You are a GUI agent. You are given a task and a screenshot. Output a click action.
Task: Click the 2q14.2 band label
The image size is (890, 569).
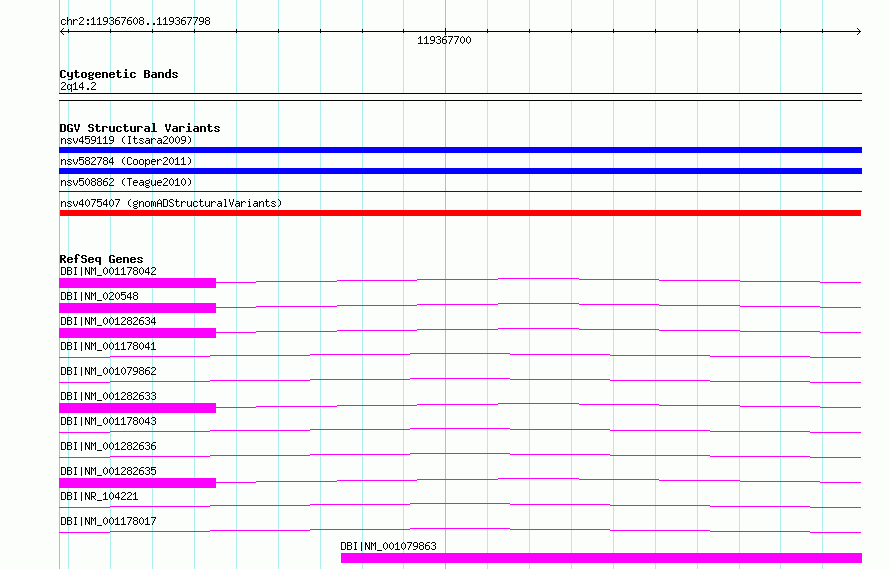pyautogui.click(x=78, y=86)
